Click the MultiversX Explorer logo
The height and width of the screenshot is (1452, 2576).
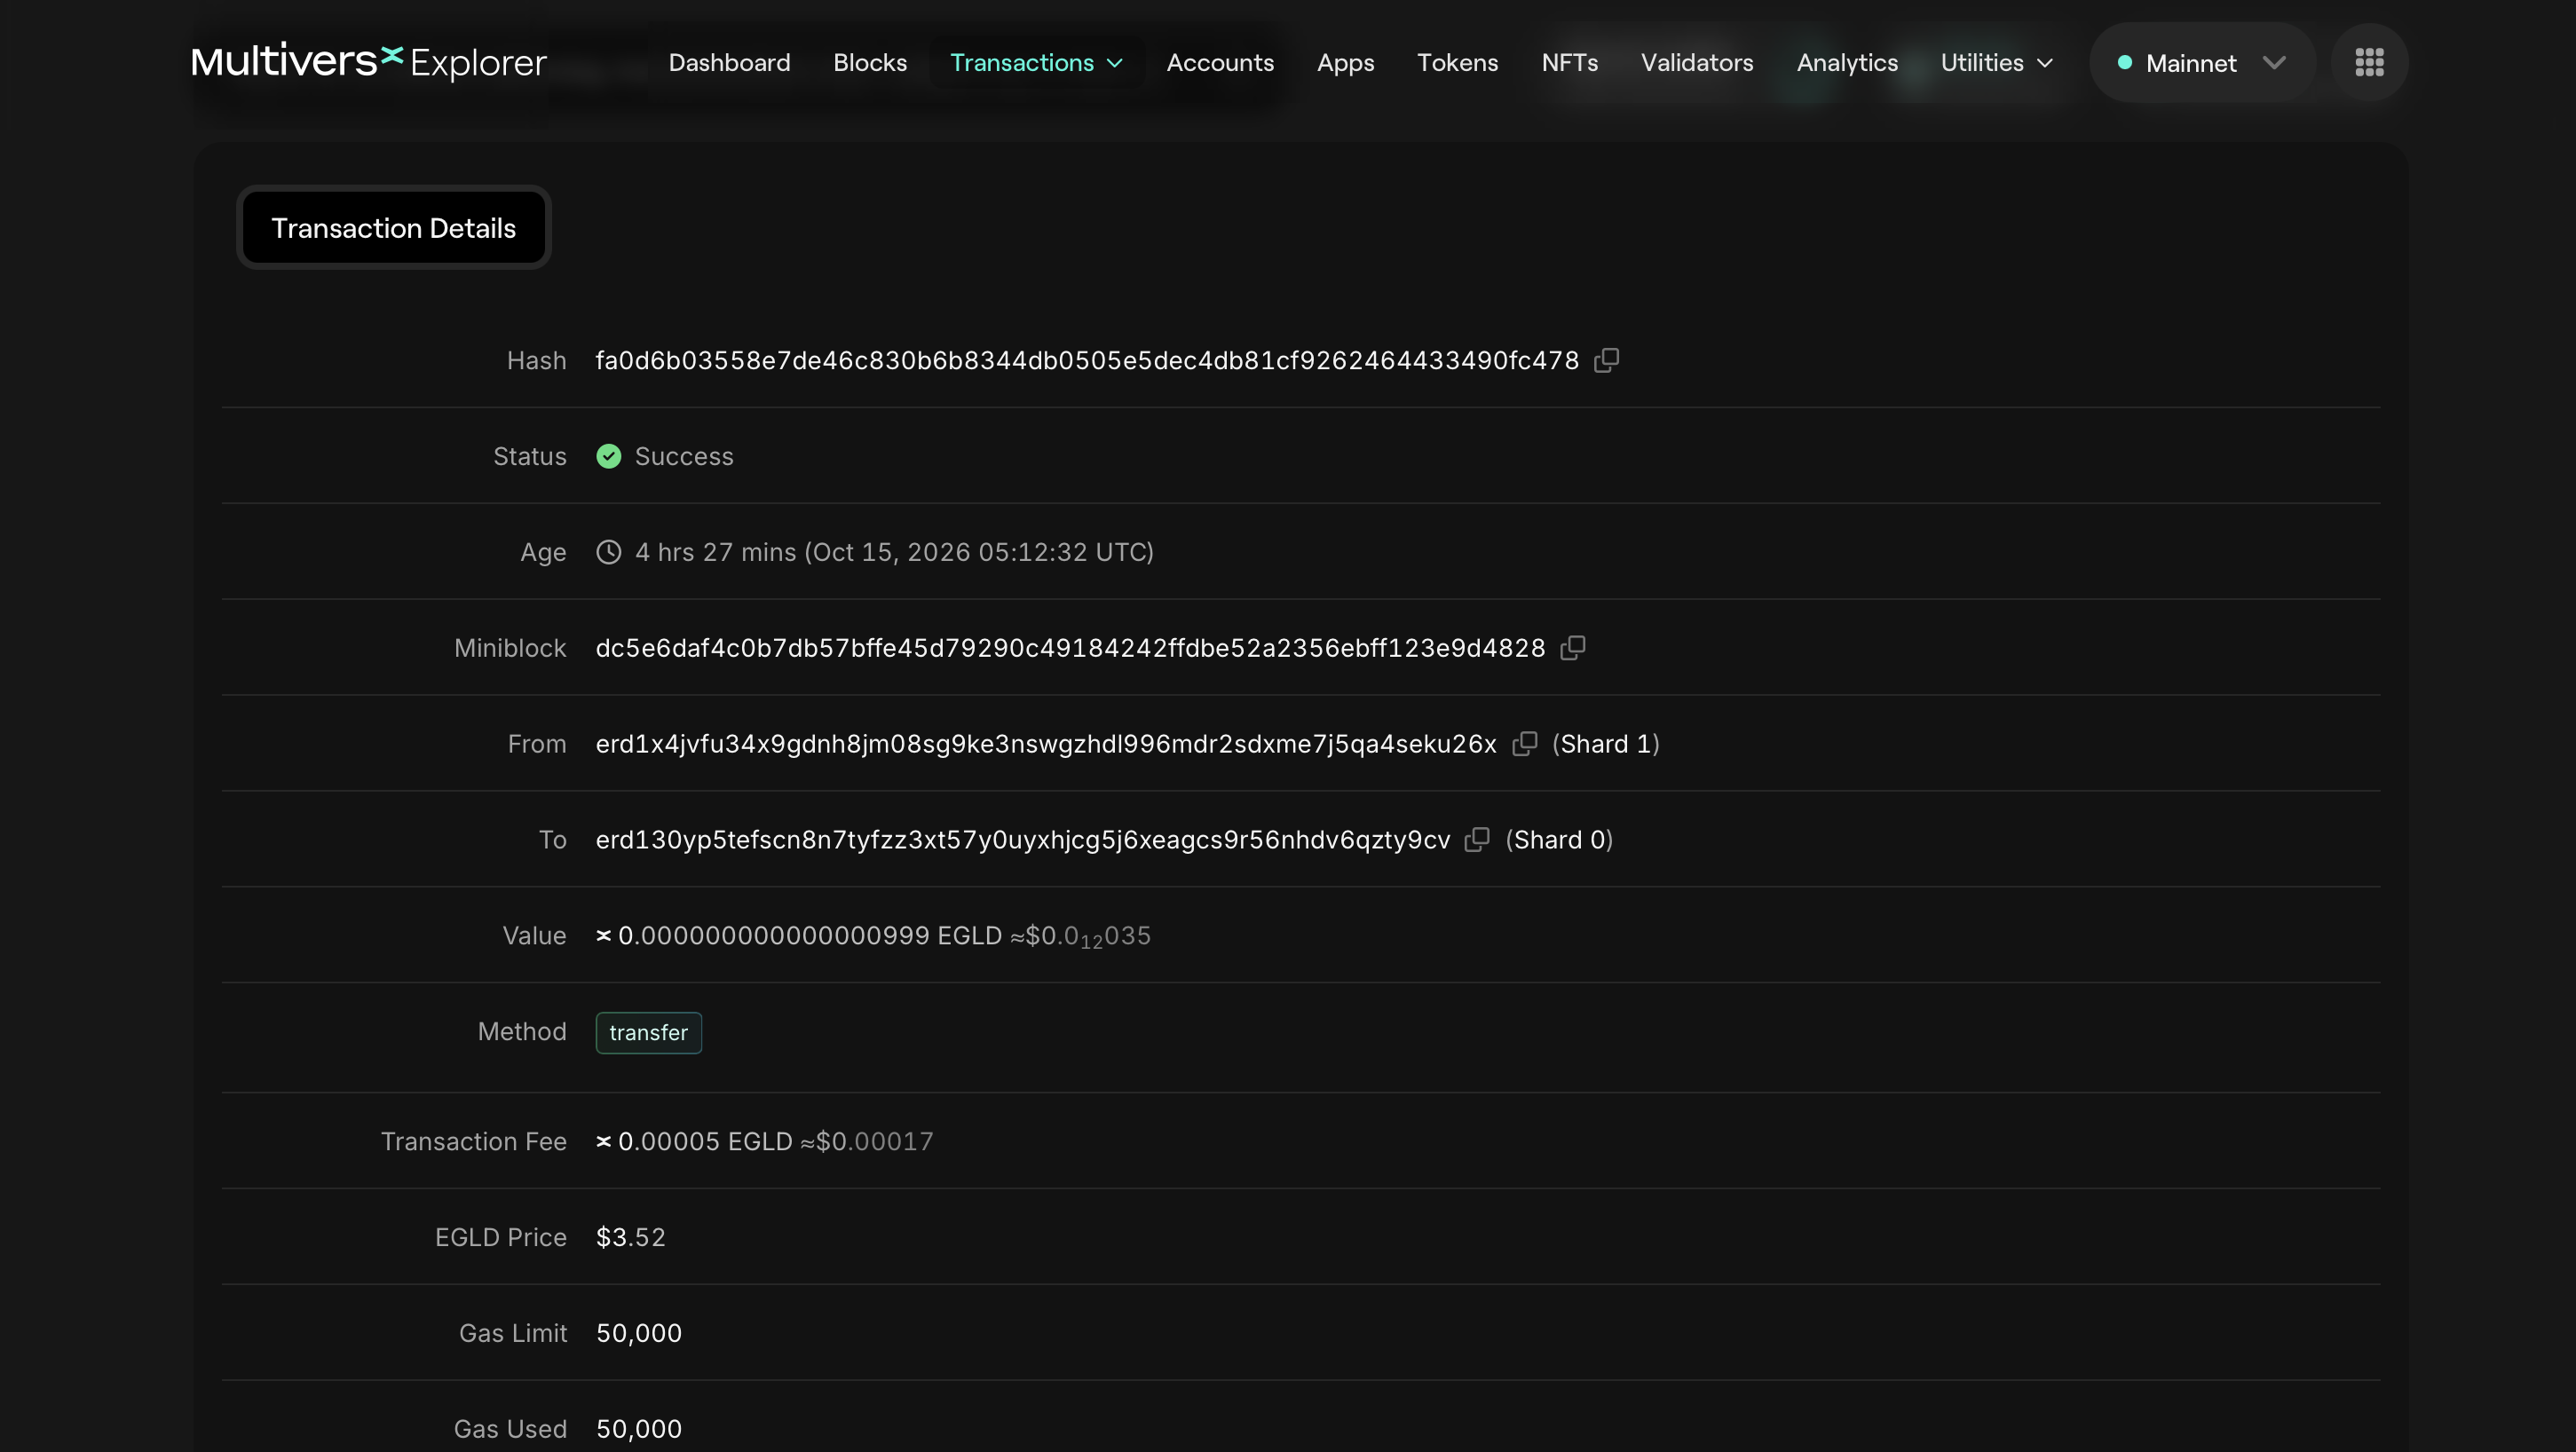tap(368, 62)
